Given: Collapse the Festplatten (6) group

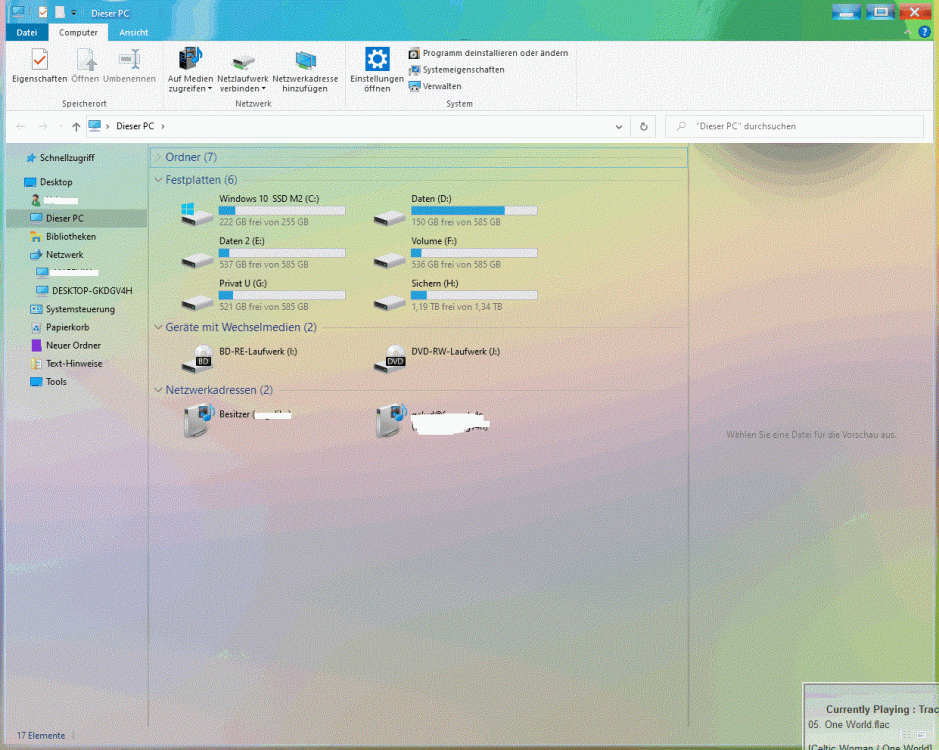Looking at the screenshot, I should tap(159, 180).
